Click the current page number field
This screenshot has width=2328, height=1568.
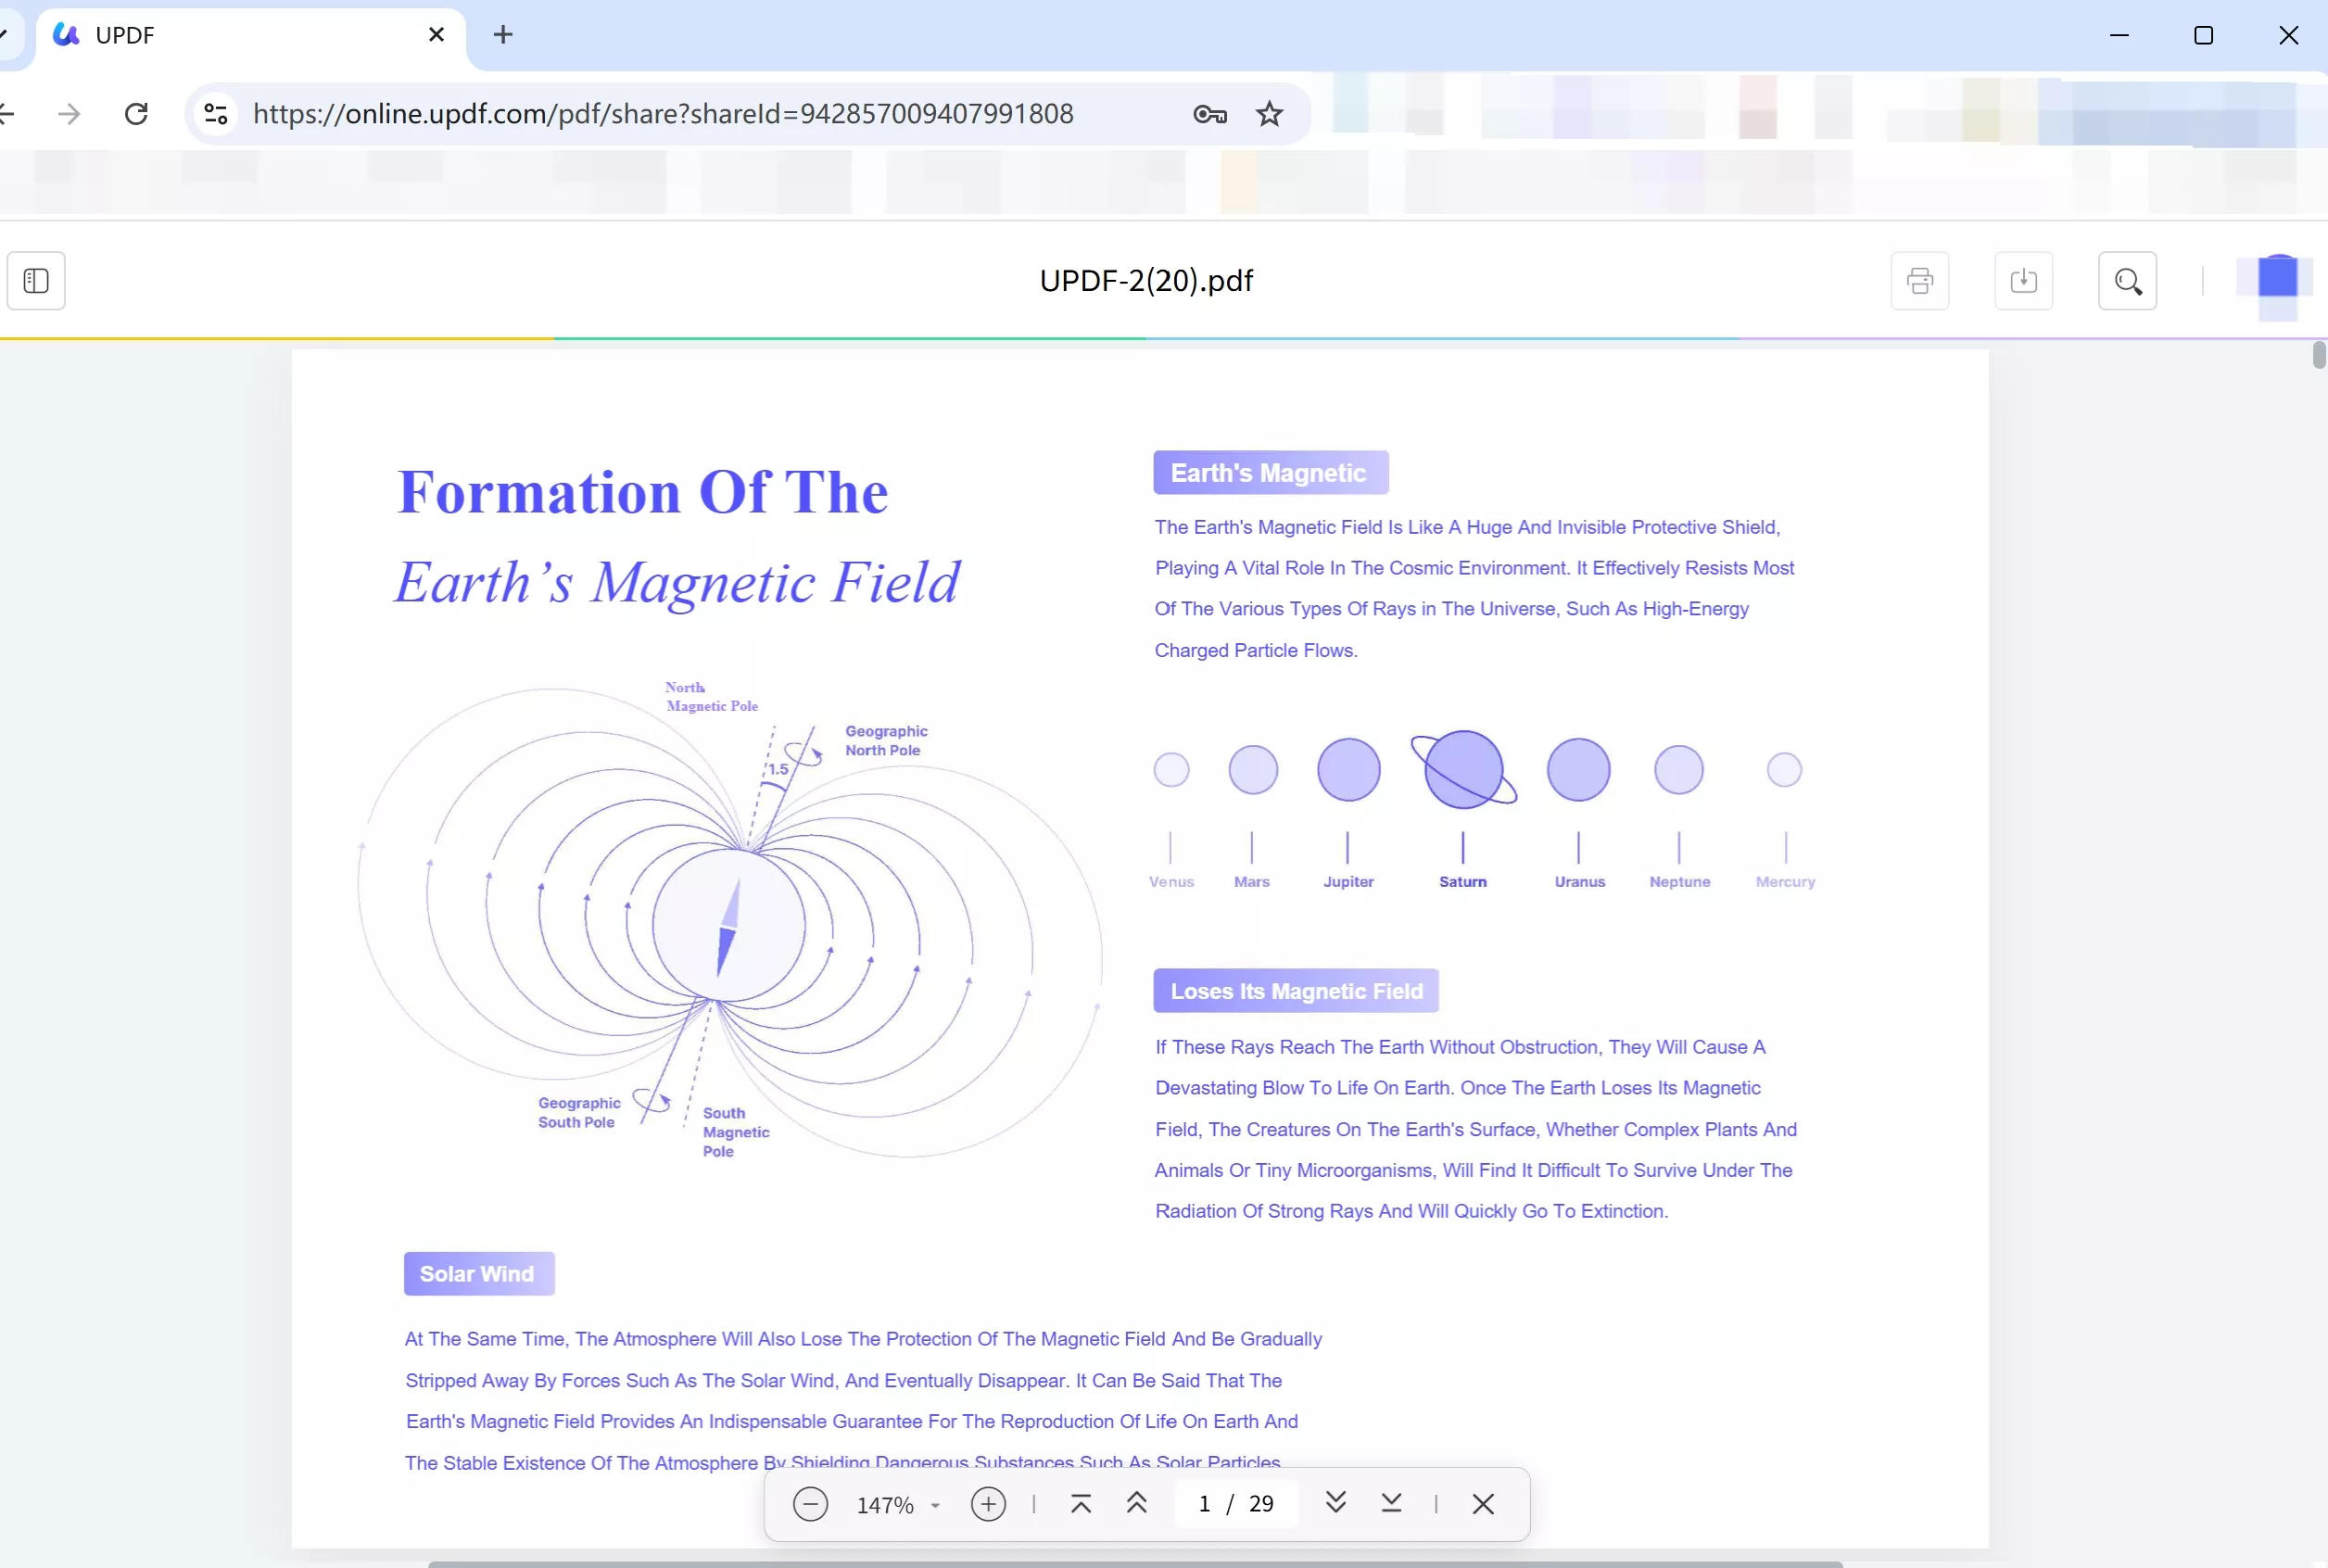(1205, 1504)
